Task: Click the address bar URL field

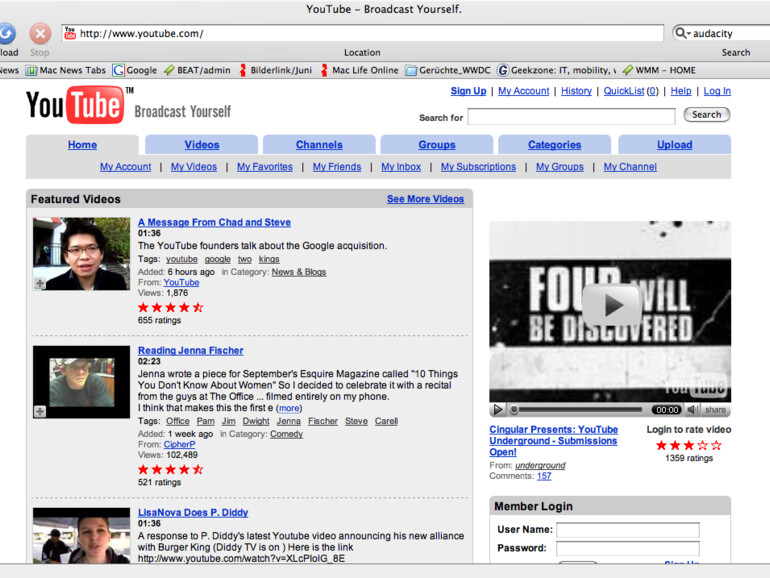Action: (x=362, y=33)
